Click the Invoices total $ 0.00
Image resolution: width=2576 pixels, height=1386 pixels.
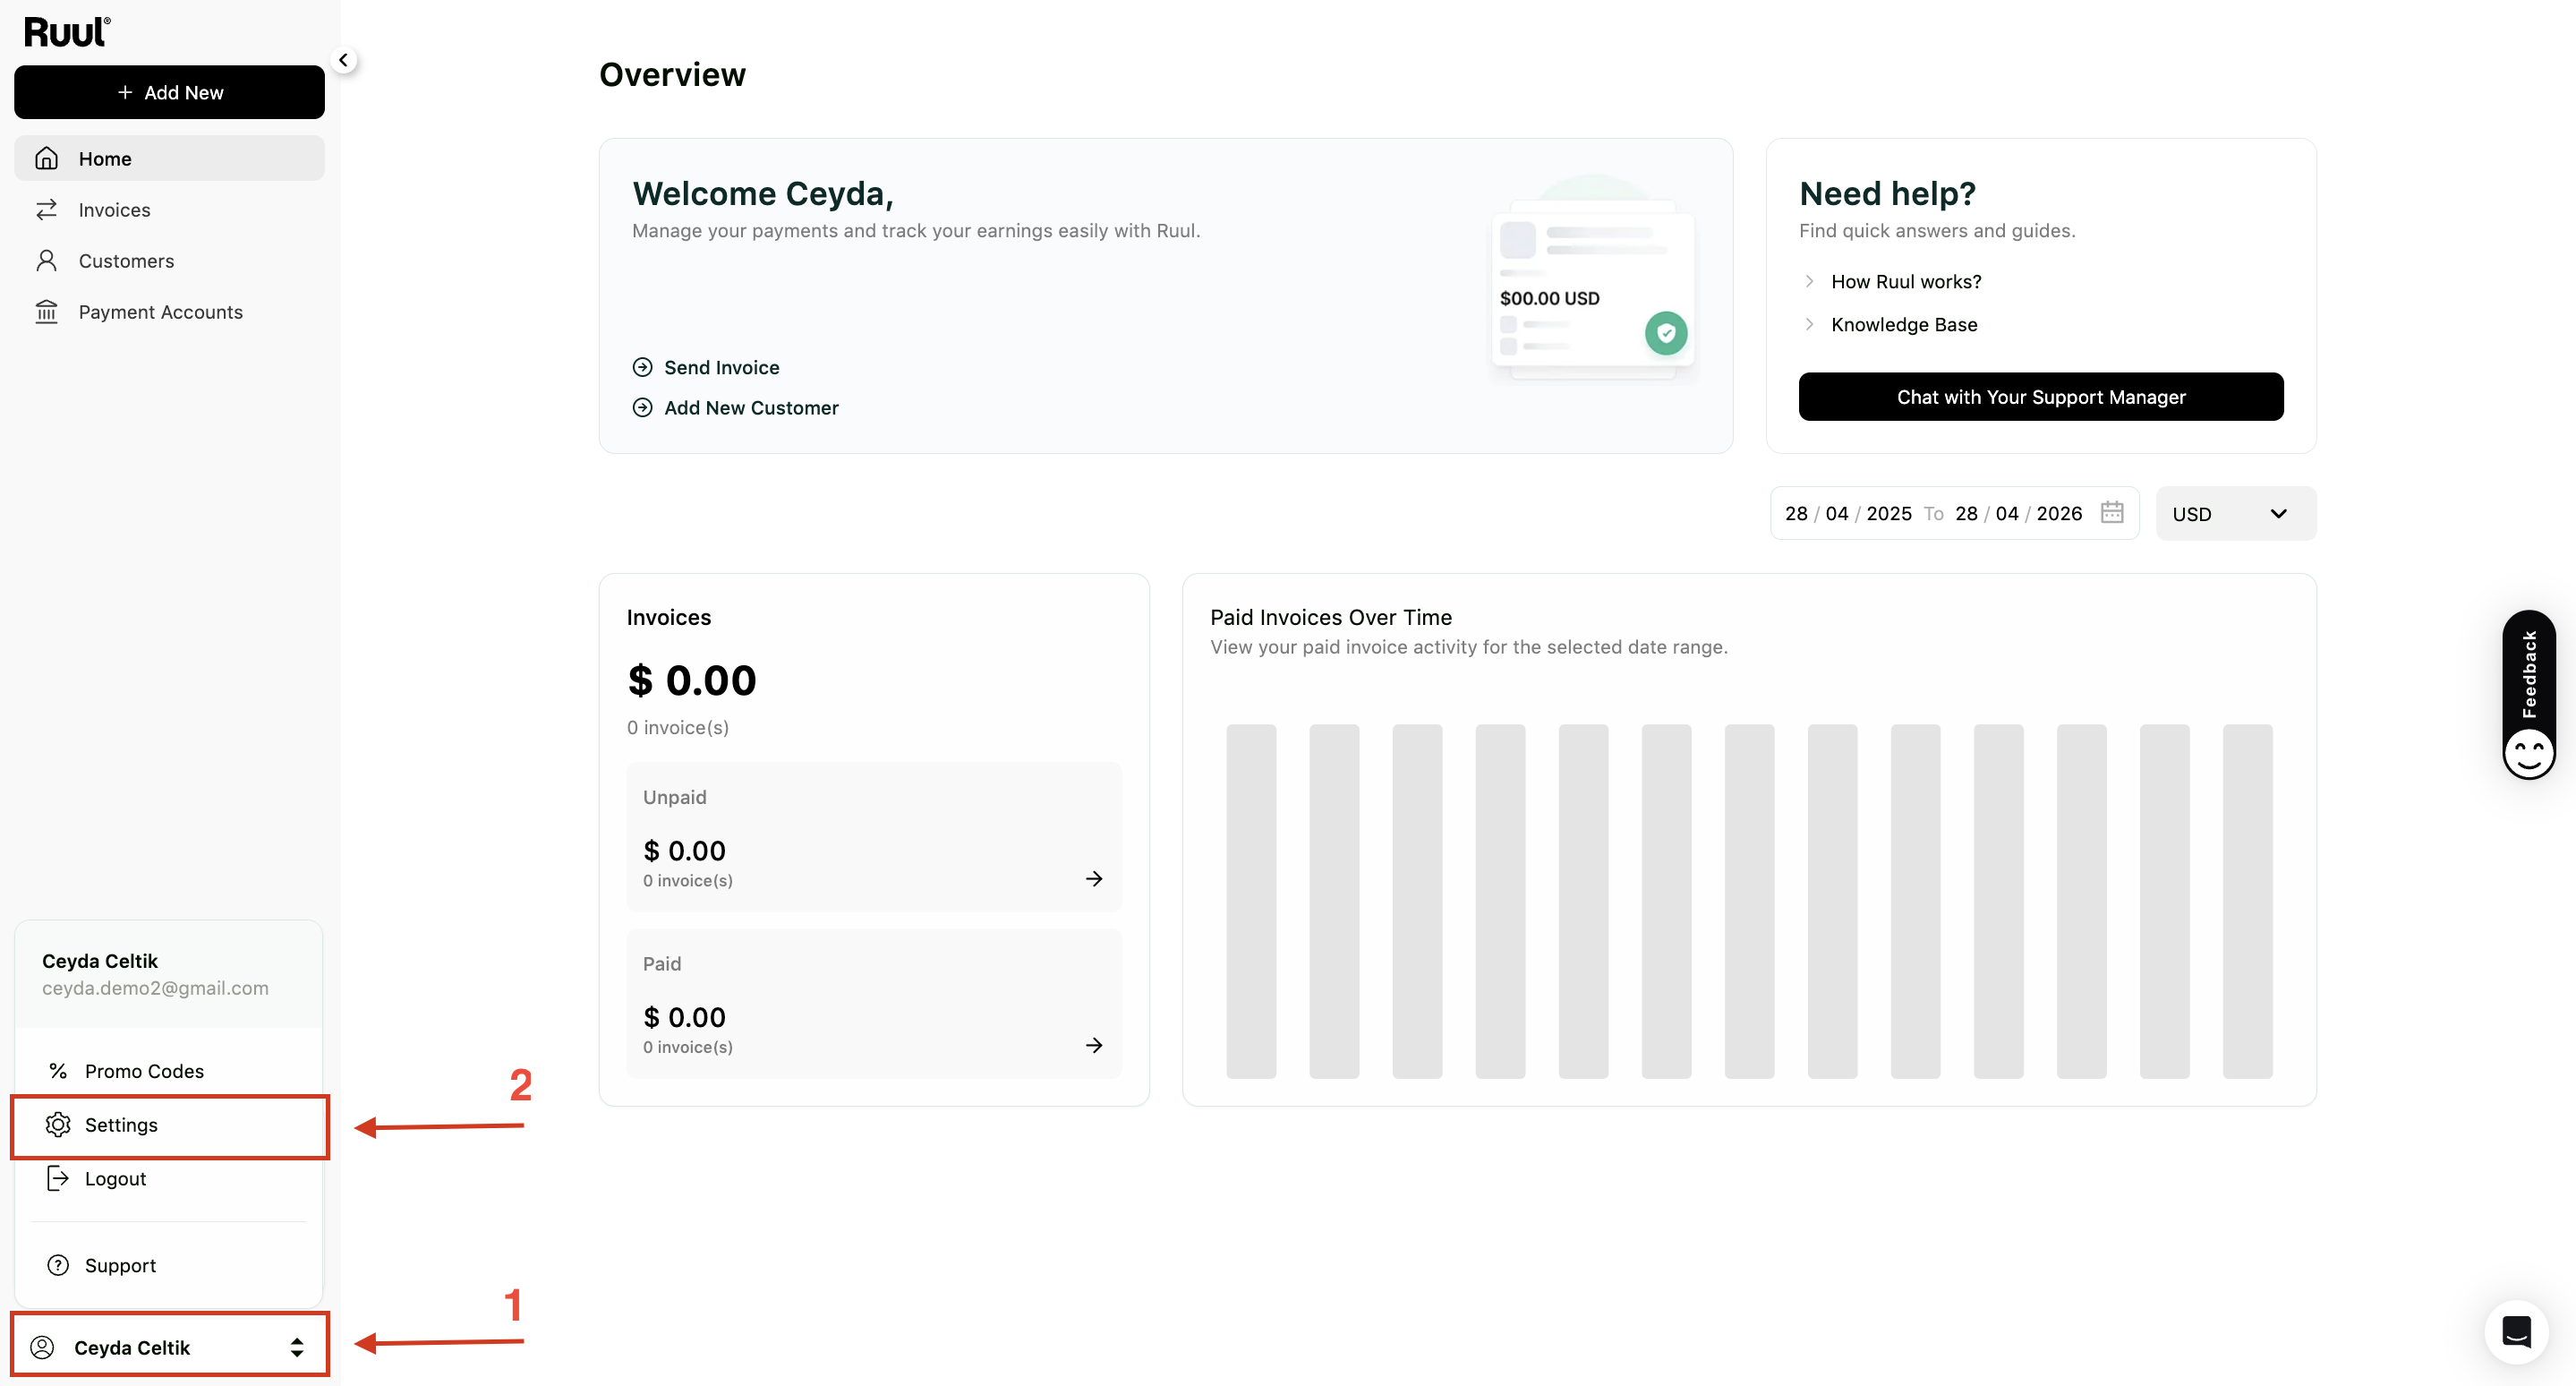click(x=691, y=680)
